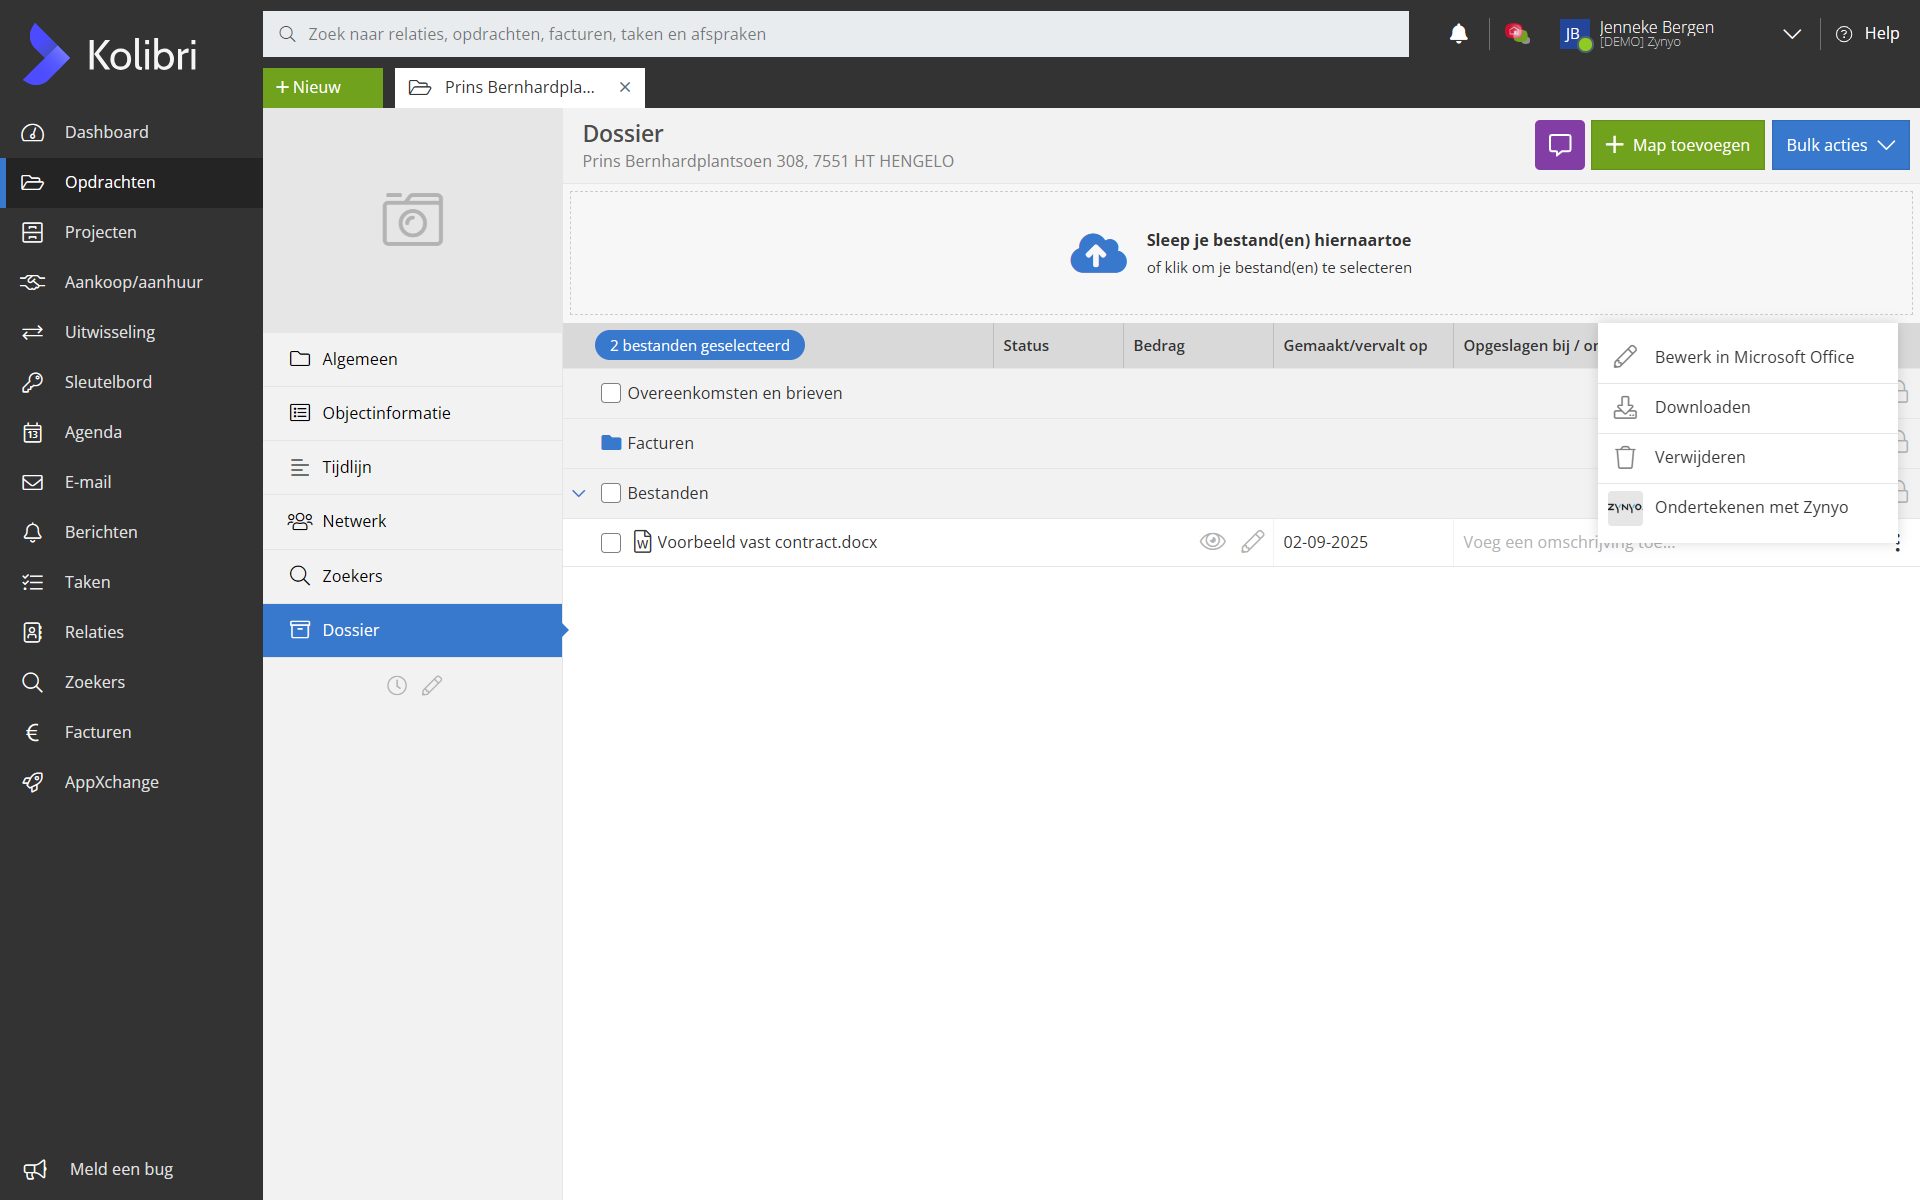The width and height of the screenshot is (1920, 1200).
Task: Click the purple chat comment button
Action: tap(1559, 145)
